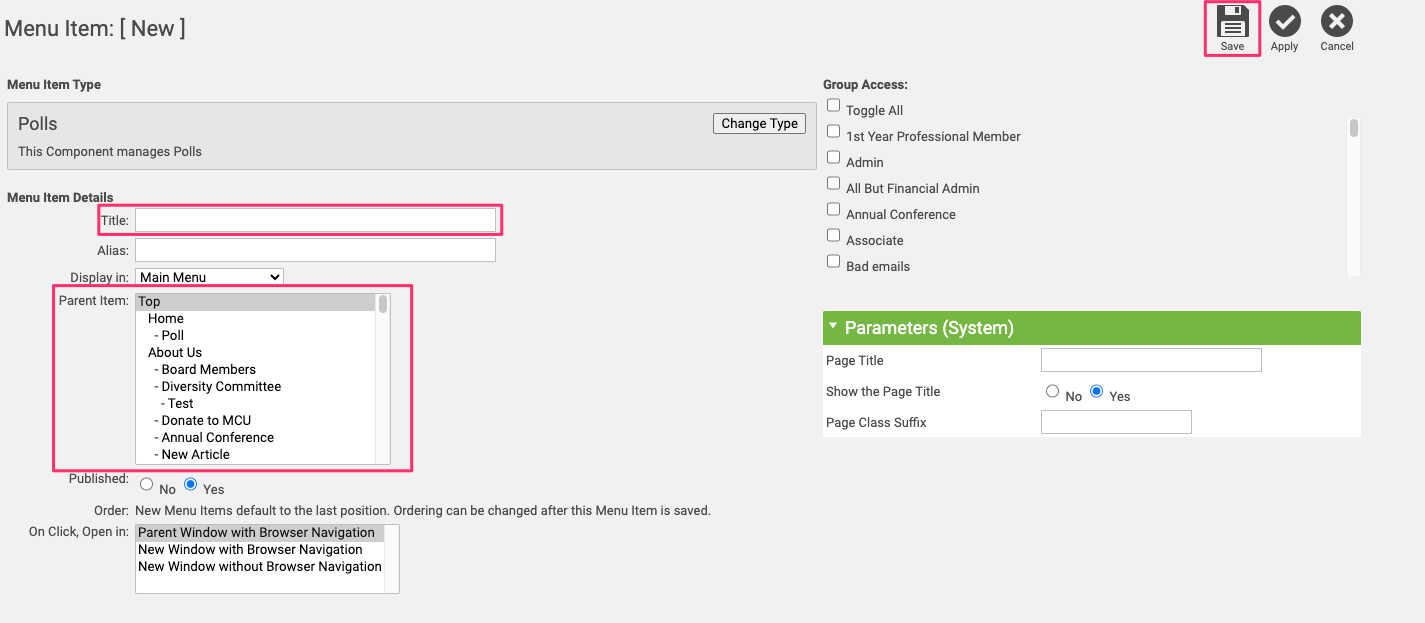The height and width of the screenshot is (623, 1425).
Task: Select About Us as parent item
Action: [175, 352]
